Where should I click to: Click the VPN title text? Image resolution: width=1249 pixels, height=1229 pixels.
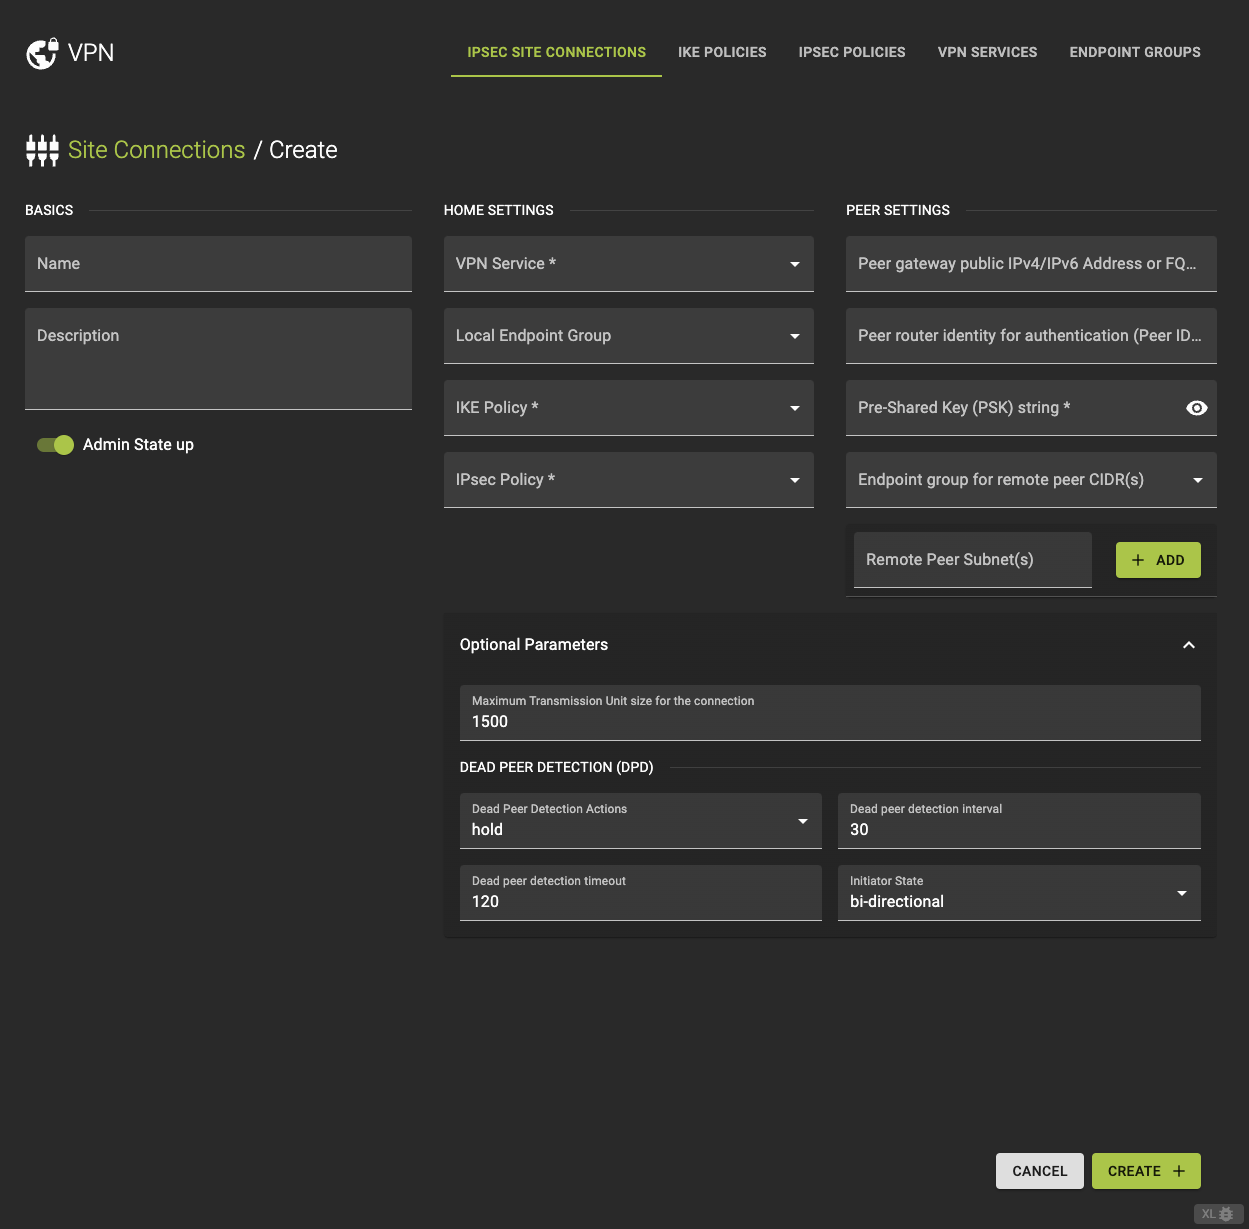point(91,53)
